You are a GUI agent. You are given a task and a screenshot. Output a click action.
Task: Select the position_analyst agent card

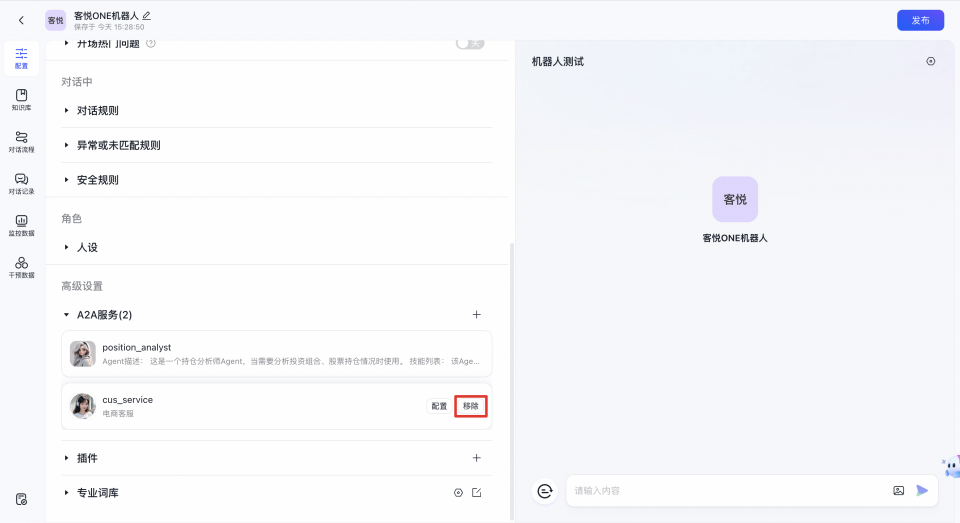(x=277, y=354)
